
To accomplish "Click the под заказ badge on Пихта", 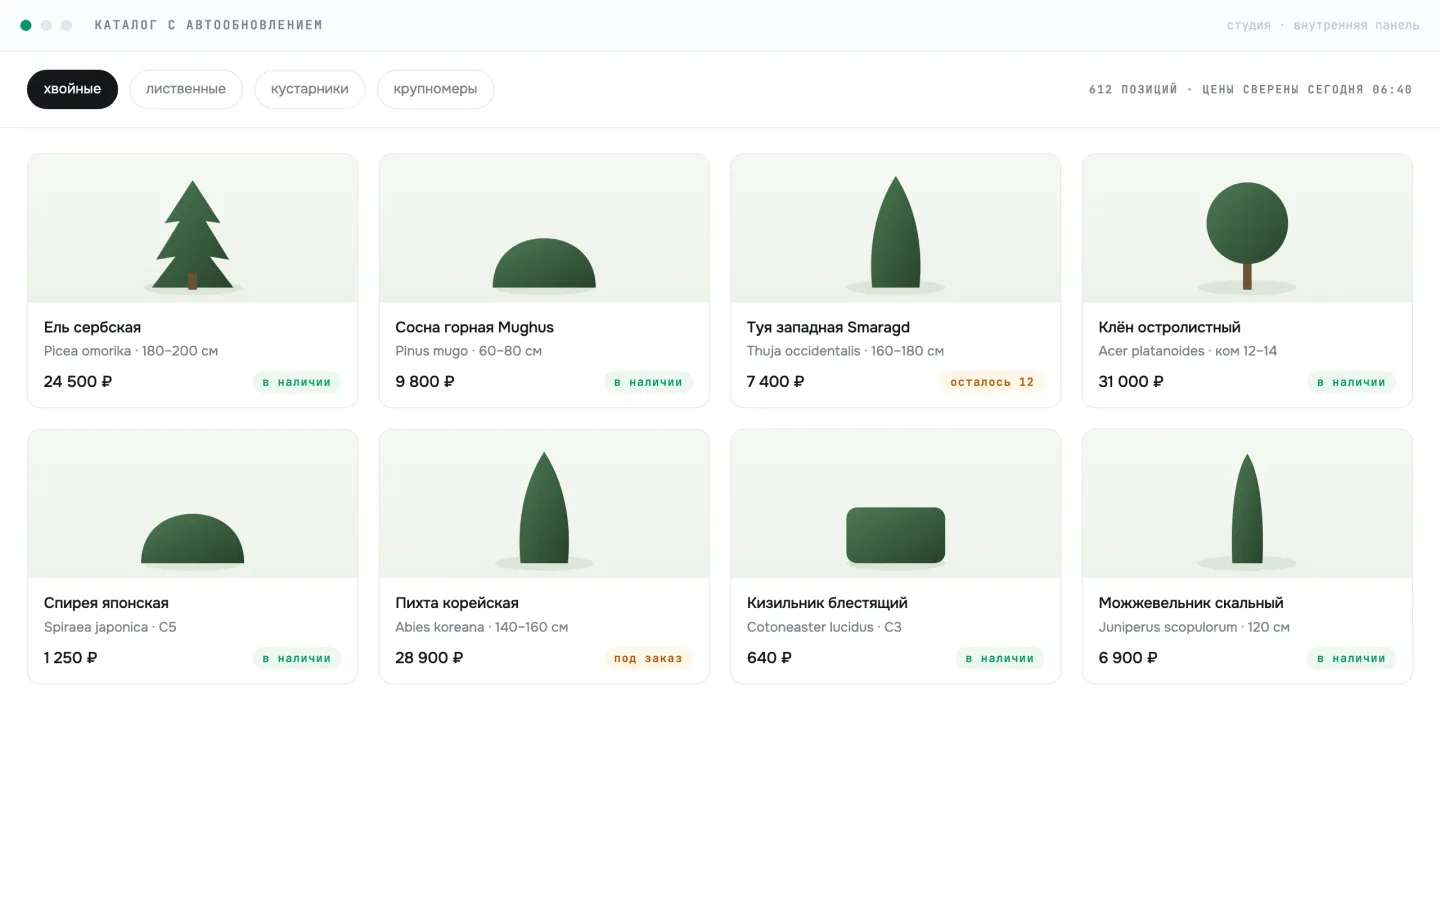I will (648, 658).
